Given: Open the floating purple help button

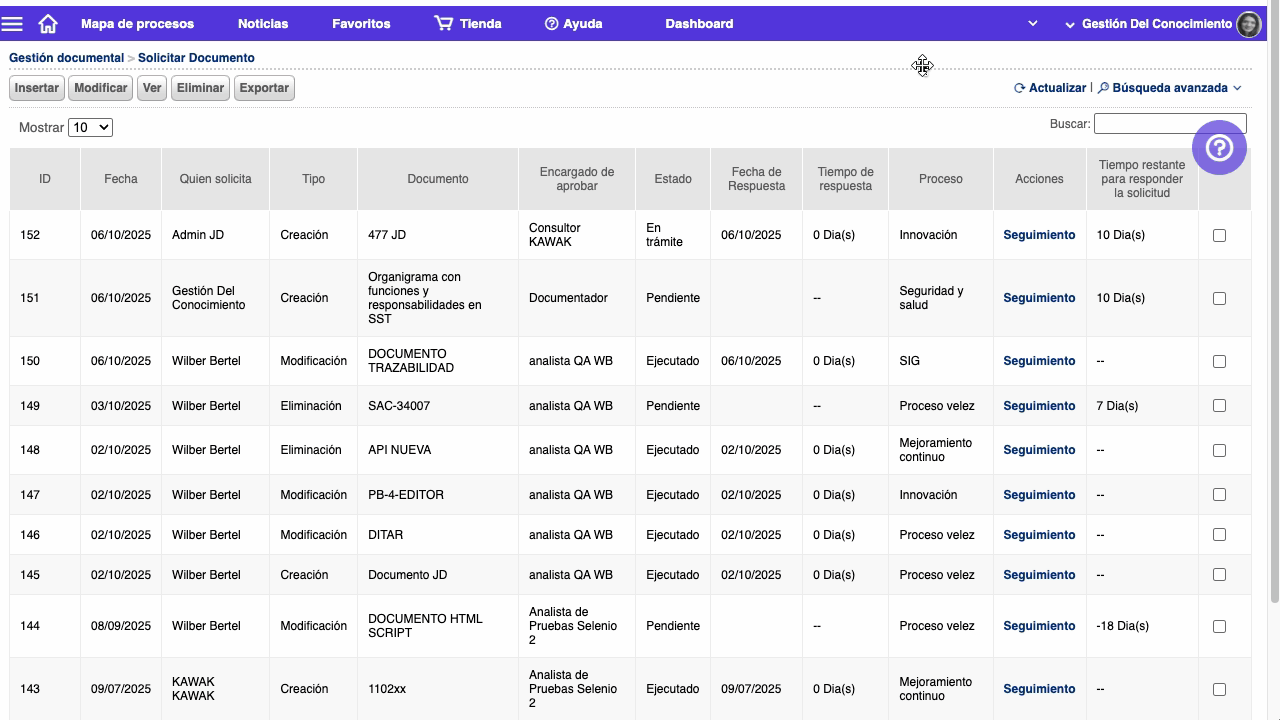Looking at the screenshot, I should tap(1219, 147).
